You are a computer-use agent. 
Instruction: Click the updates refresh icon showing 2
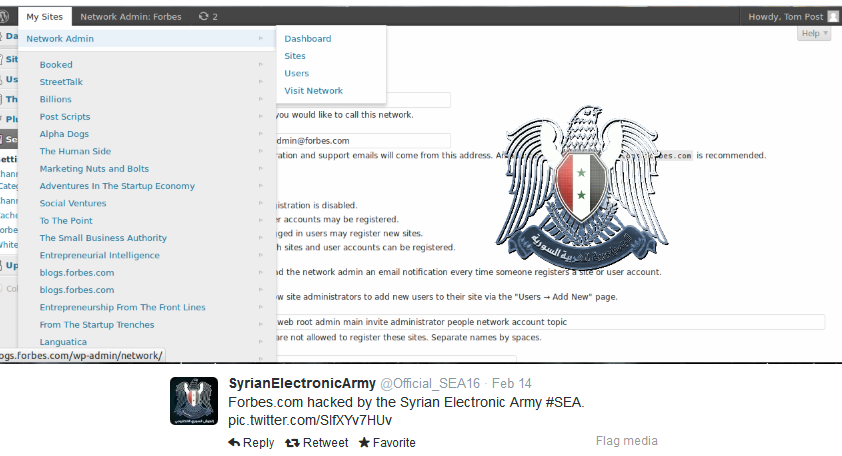coord(204,17)
